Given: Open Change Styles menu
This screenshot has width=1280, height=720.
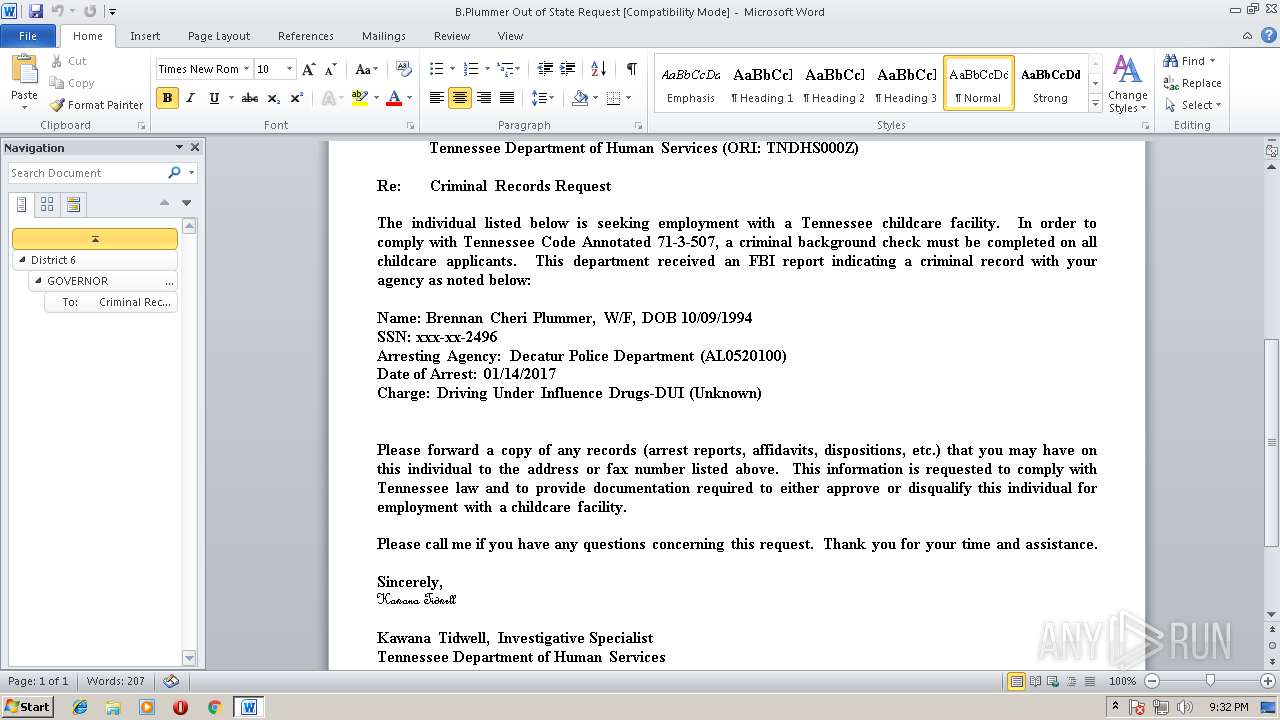Looking at the screenshot, I should pyautogui.click(x=1127, y=85).
